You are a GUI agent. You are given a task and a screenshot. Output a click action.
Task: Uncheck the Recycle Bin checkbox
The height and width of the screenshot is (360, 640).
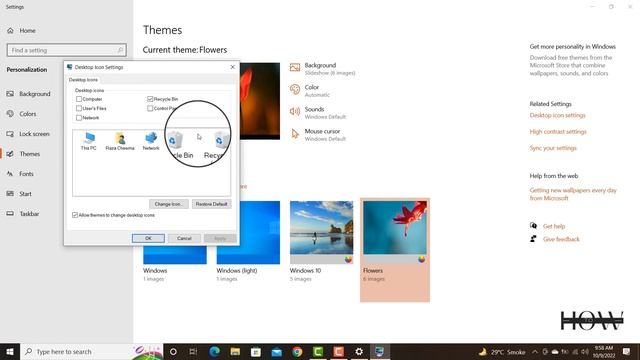[x=150, y=99]
